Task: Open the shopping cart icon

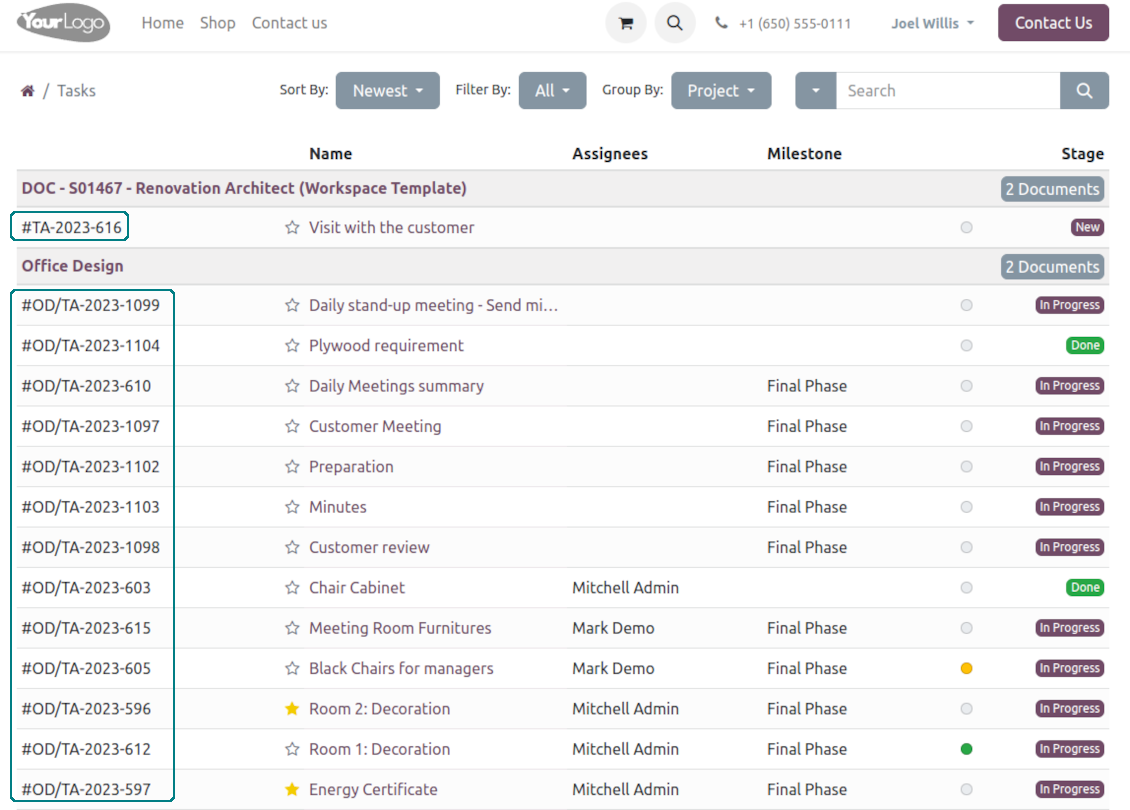Action: pos(626,23)
